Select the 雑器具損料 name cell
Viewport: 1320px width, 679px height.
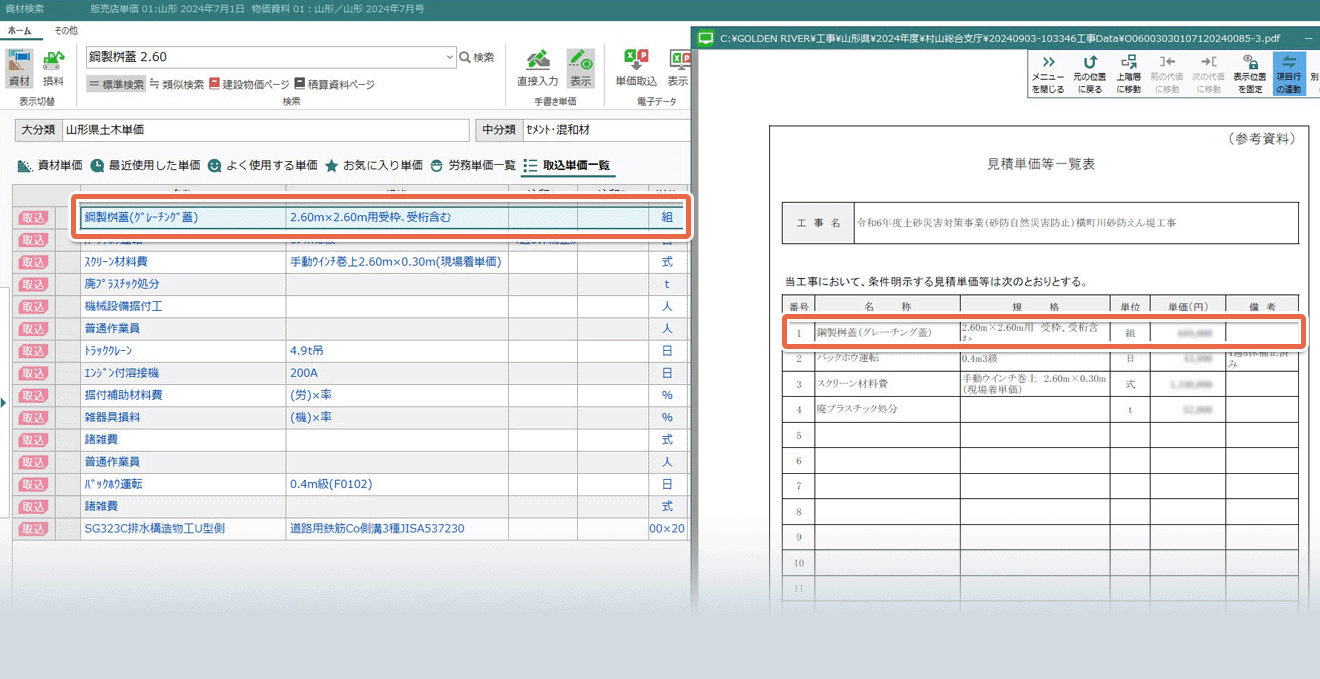pos(183,417)
